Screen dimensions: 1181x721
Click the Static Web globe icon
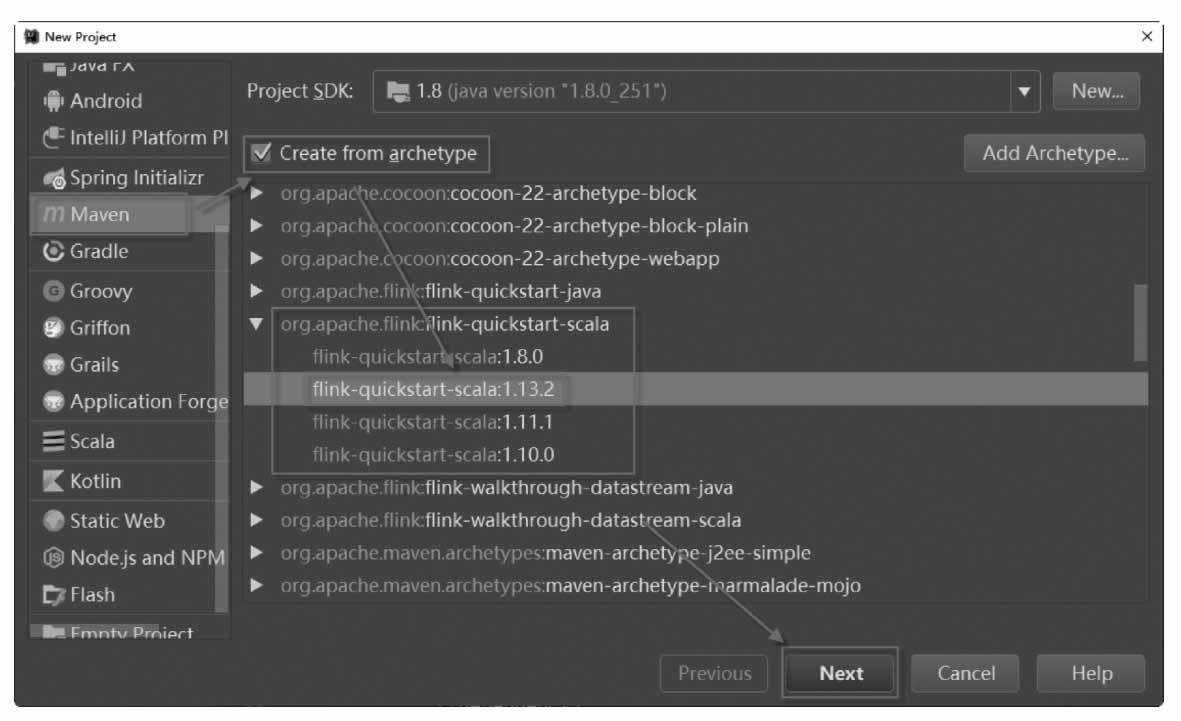tap(53, 521)
